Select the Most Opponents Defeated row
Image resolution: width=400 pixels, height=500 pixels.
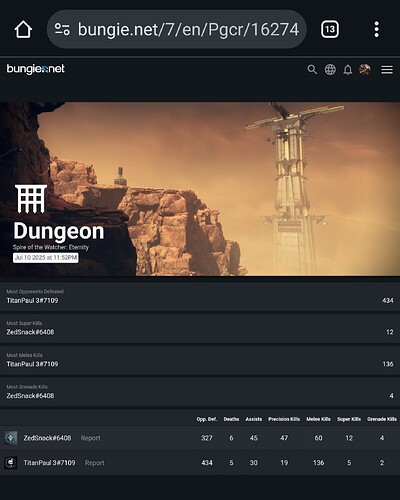pos(200,297)
